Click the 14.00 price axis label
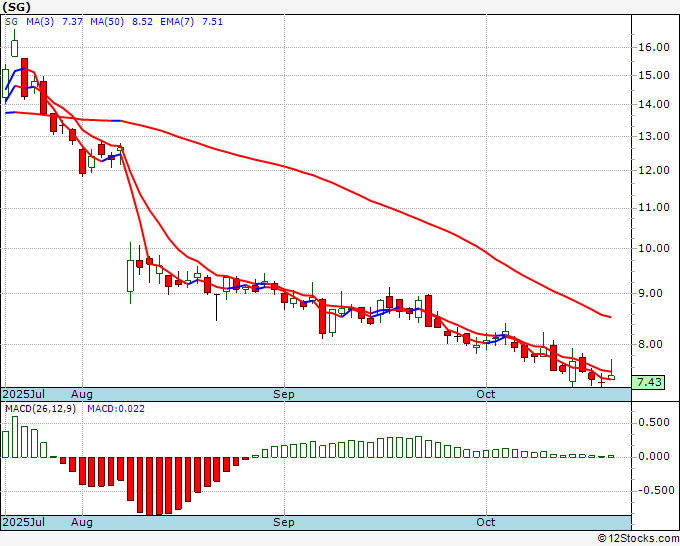Screen dimensions: 680x546 click(x=654, y=104)
